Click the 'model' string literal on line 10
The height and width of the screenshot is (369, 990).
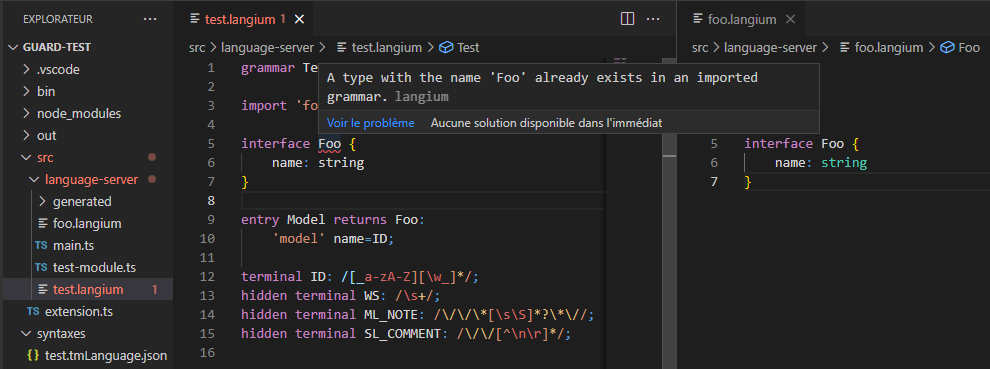click(x=299, y=239)
